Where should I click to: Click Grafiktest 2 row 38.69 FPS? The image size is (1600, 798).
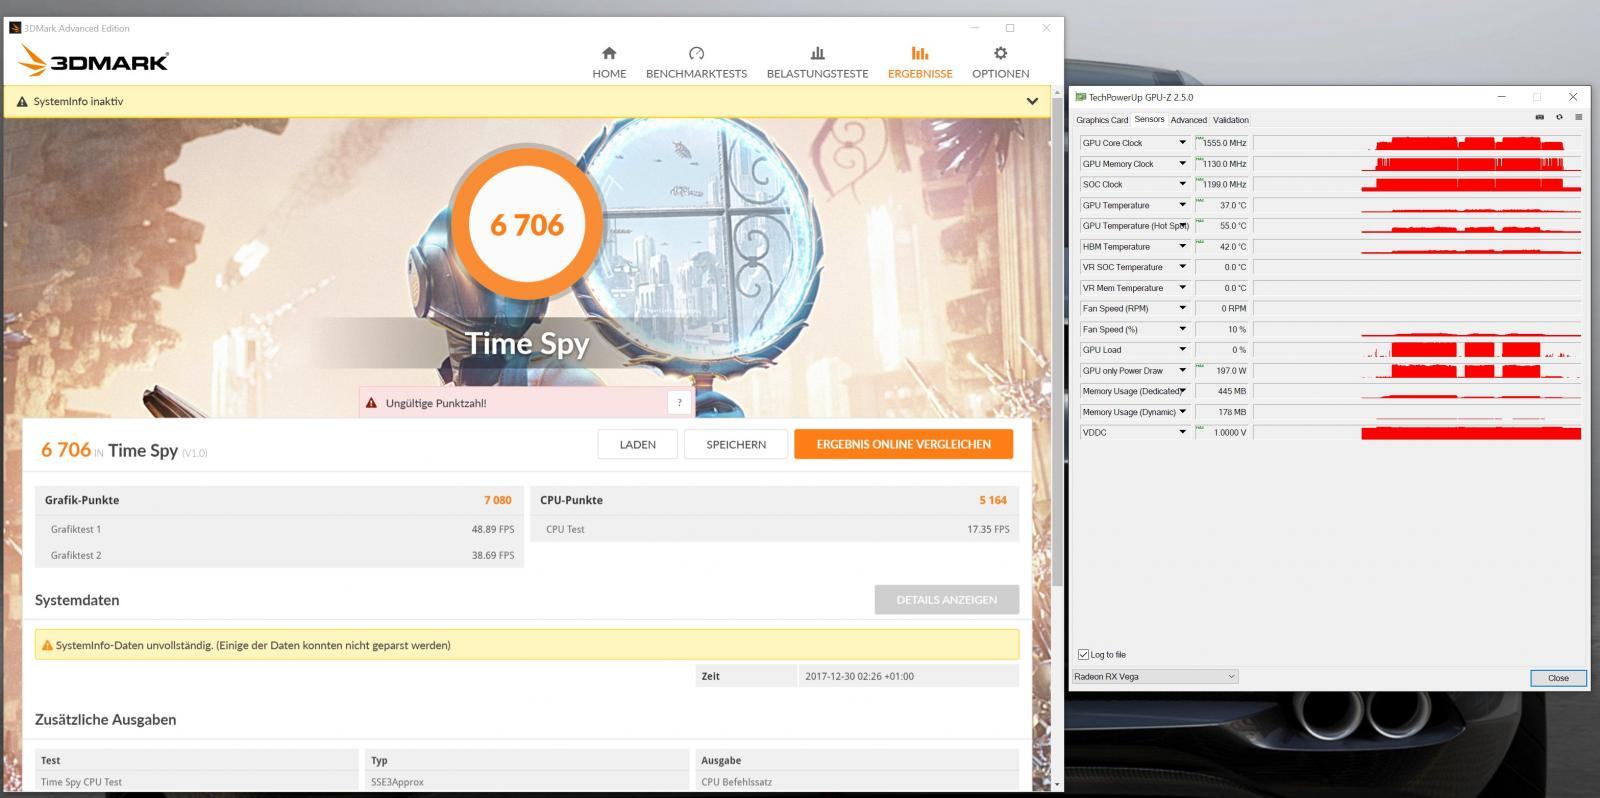click(279, 555)
